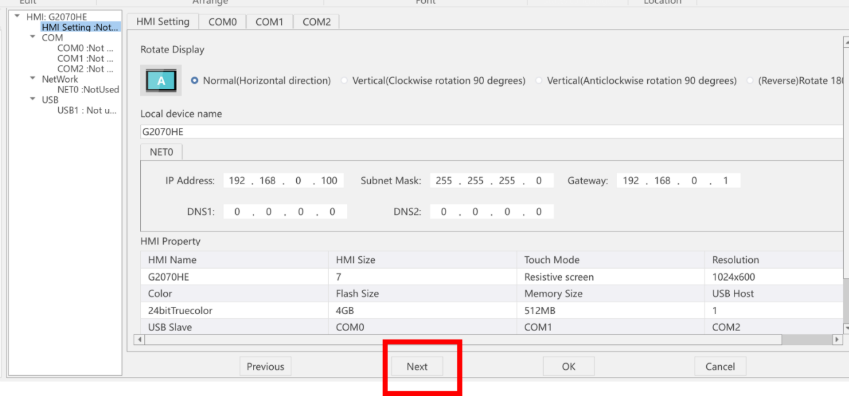
Task: Select Reverse rotate 180 option
Action: [x=750, y=80]
